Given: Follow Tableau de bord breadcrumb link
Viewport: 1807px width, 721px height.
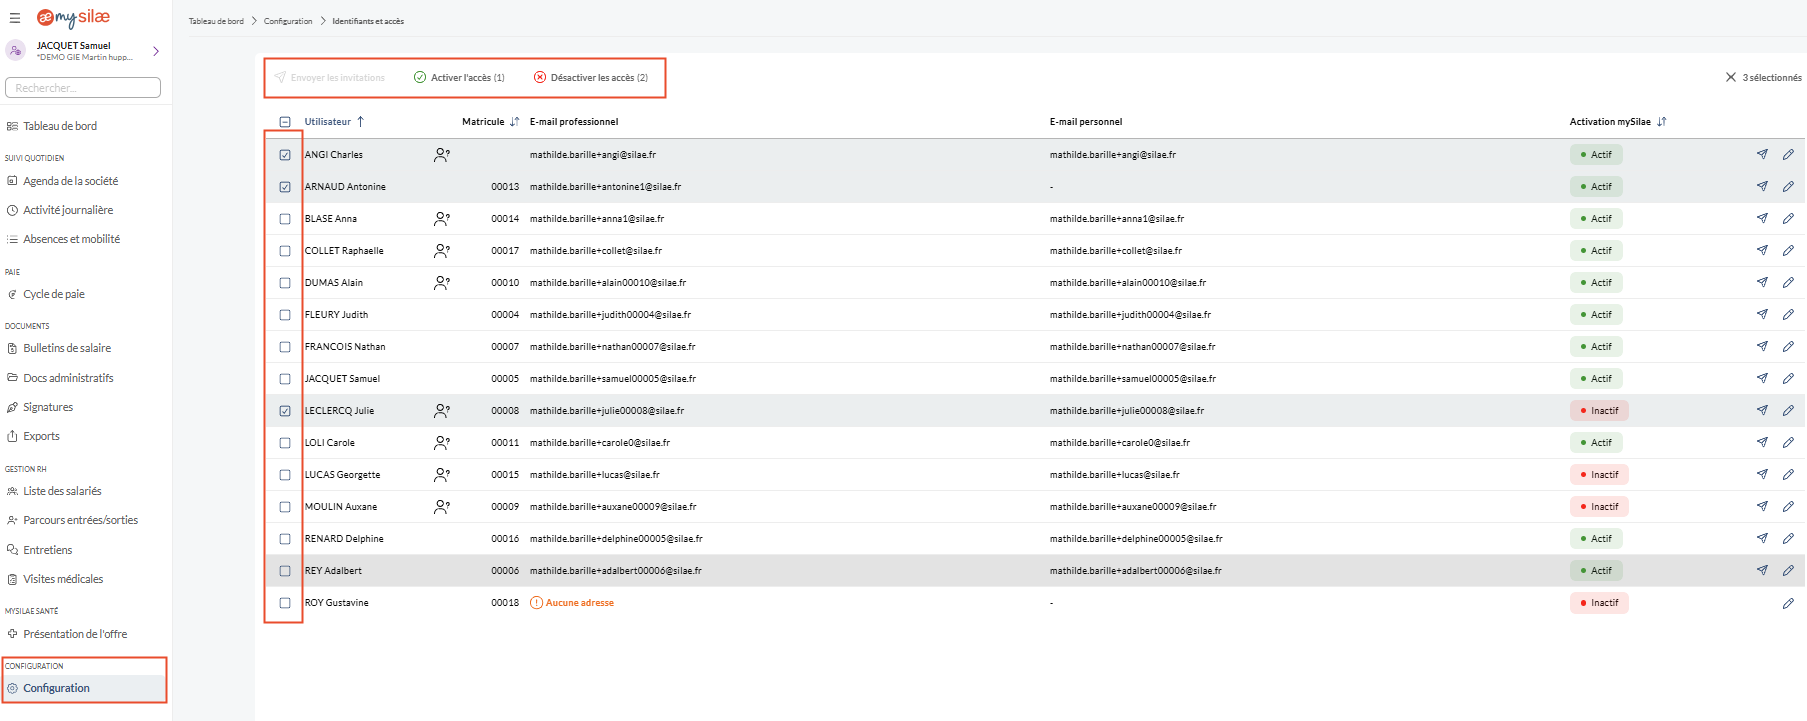Looking at the screenshot, I should coord(216,21).
